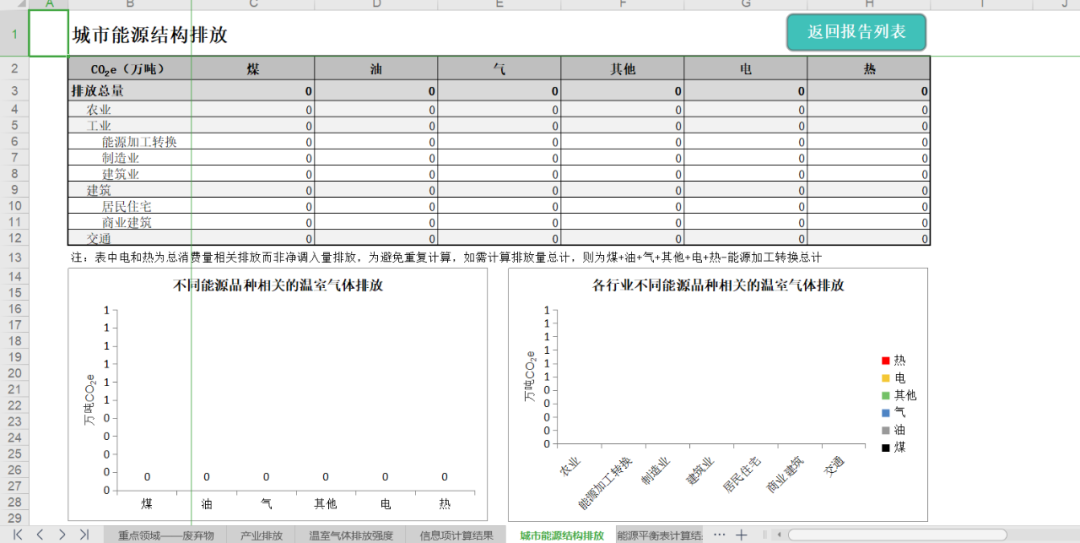Click the 油 column header cell
Viewport: 1080px width, 543px height.
point(376,69)
